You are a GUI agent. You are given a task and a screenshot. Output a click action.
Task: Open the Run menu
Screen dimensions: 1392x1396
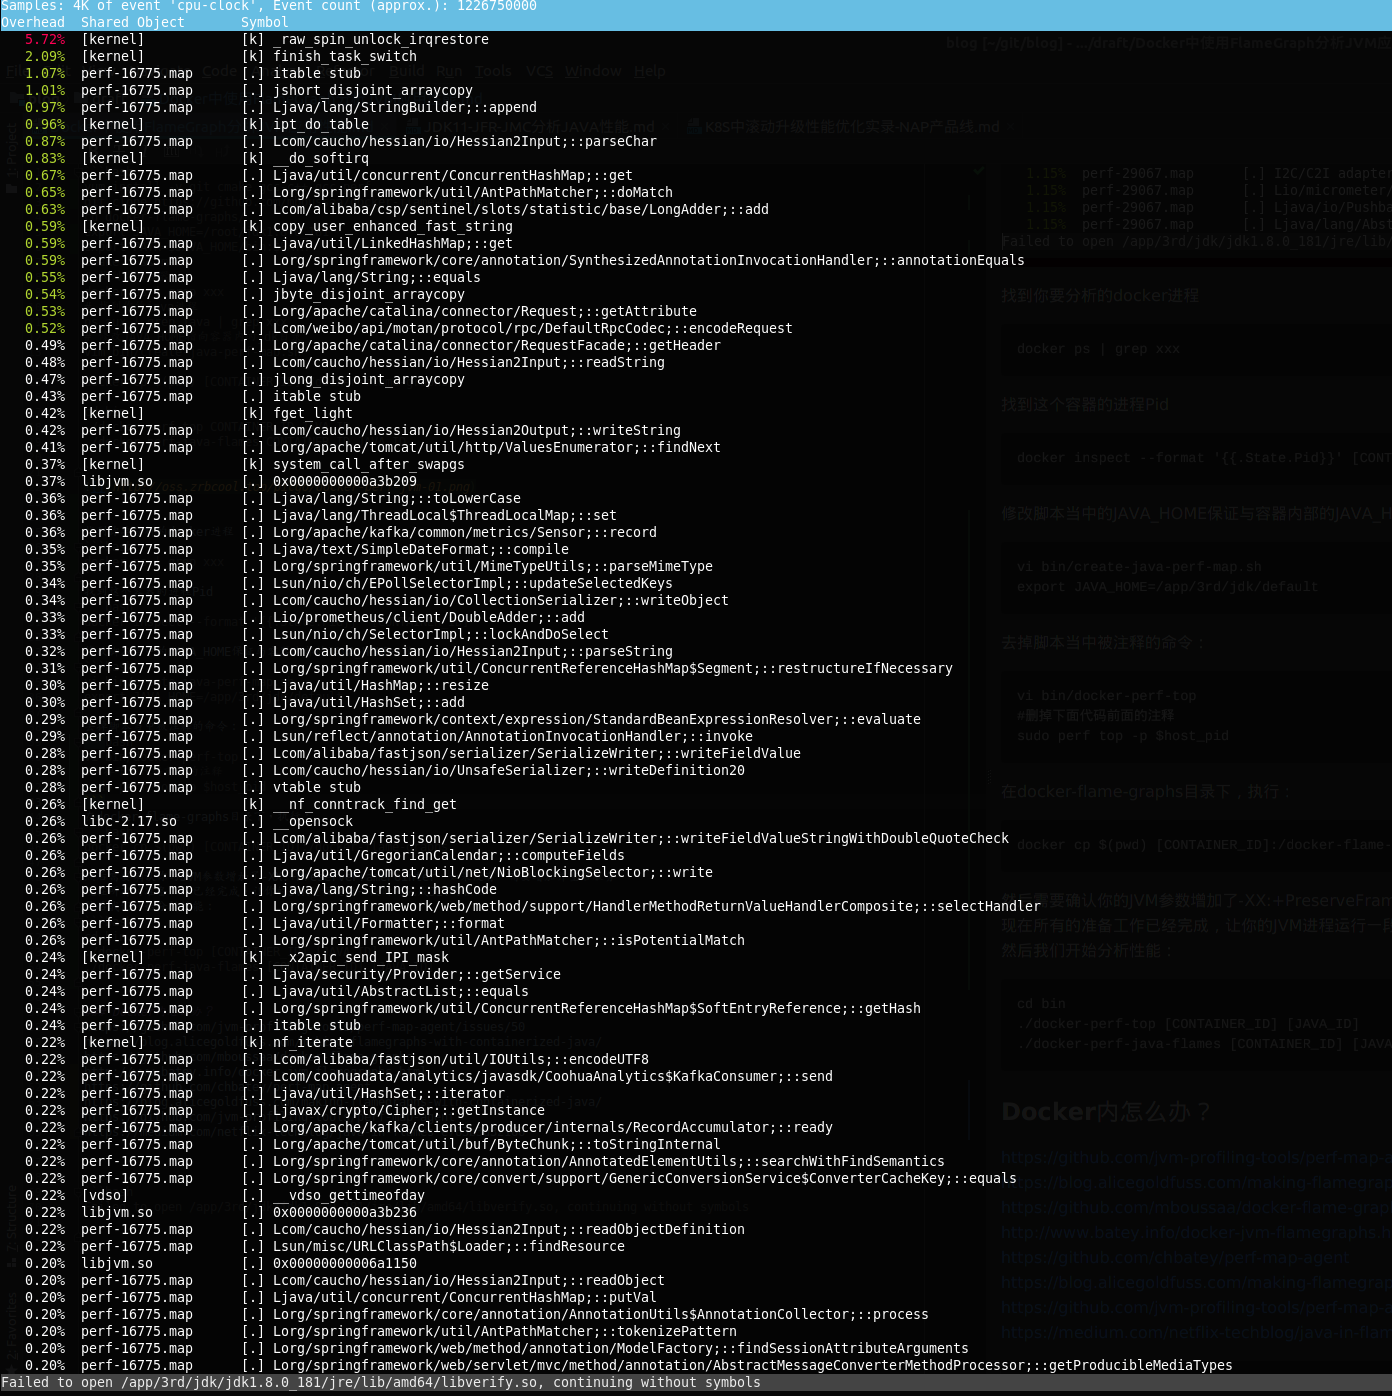point(449,71)
